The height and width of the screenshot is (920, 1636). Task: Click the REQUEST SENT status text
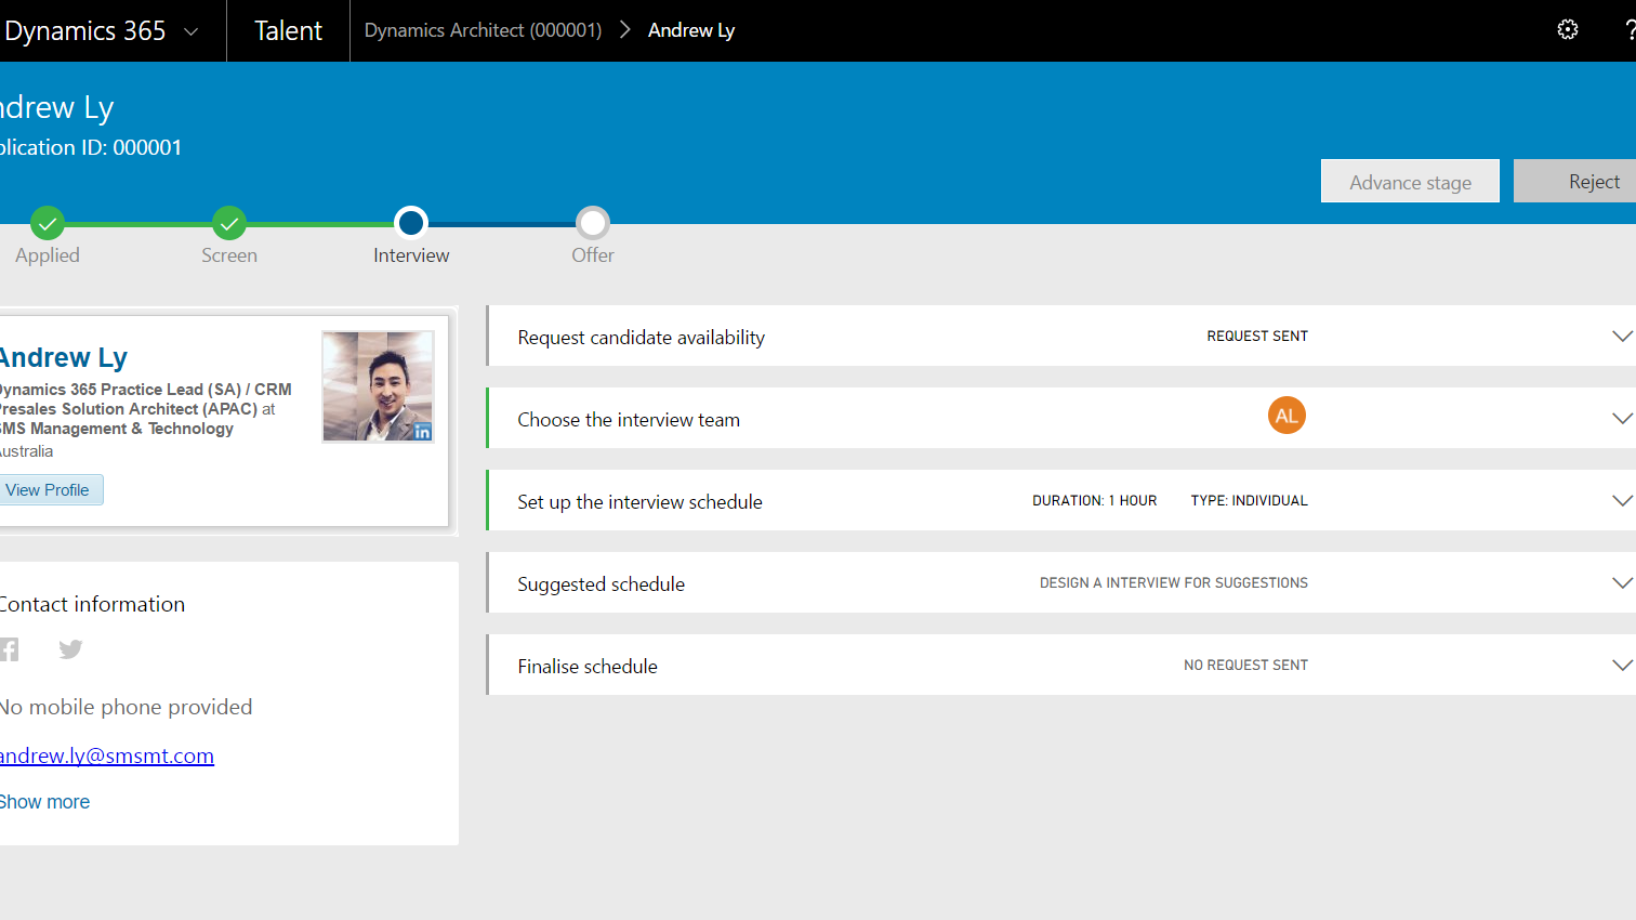click(1257, 336)
